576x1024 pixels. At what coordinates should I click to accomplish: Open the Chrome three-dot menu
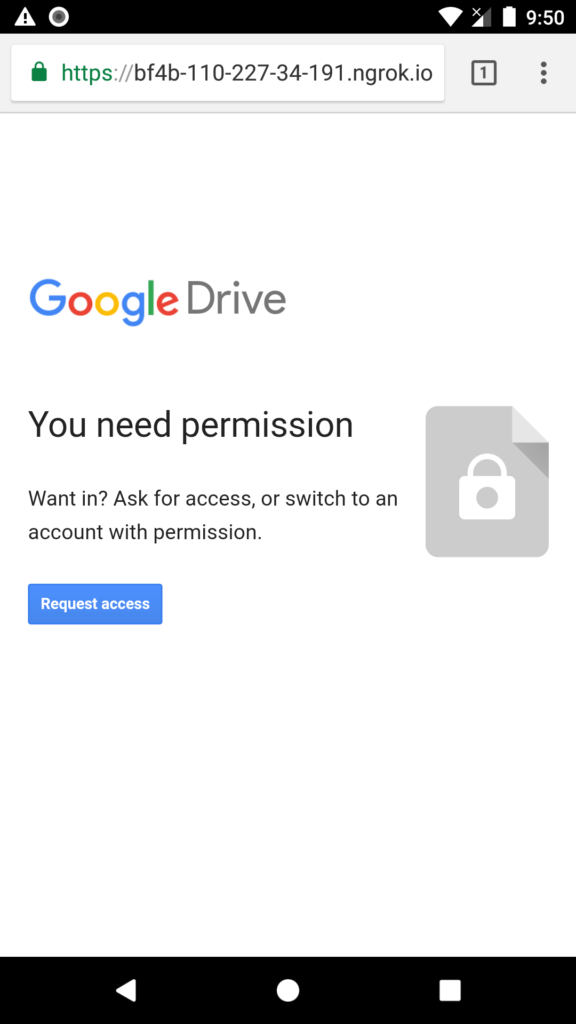[543, 72]
